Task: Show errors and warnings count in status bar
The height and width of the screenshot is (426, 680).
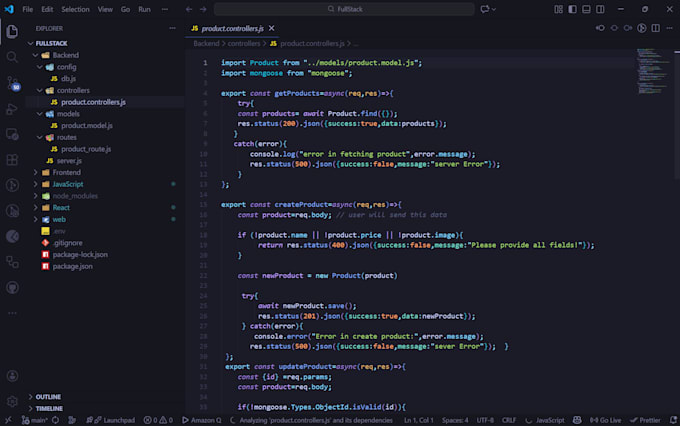Action: [158, 420]
